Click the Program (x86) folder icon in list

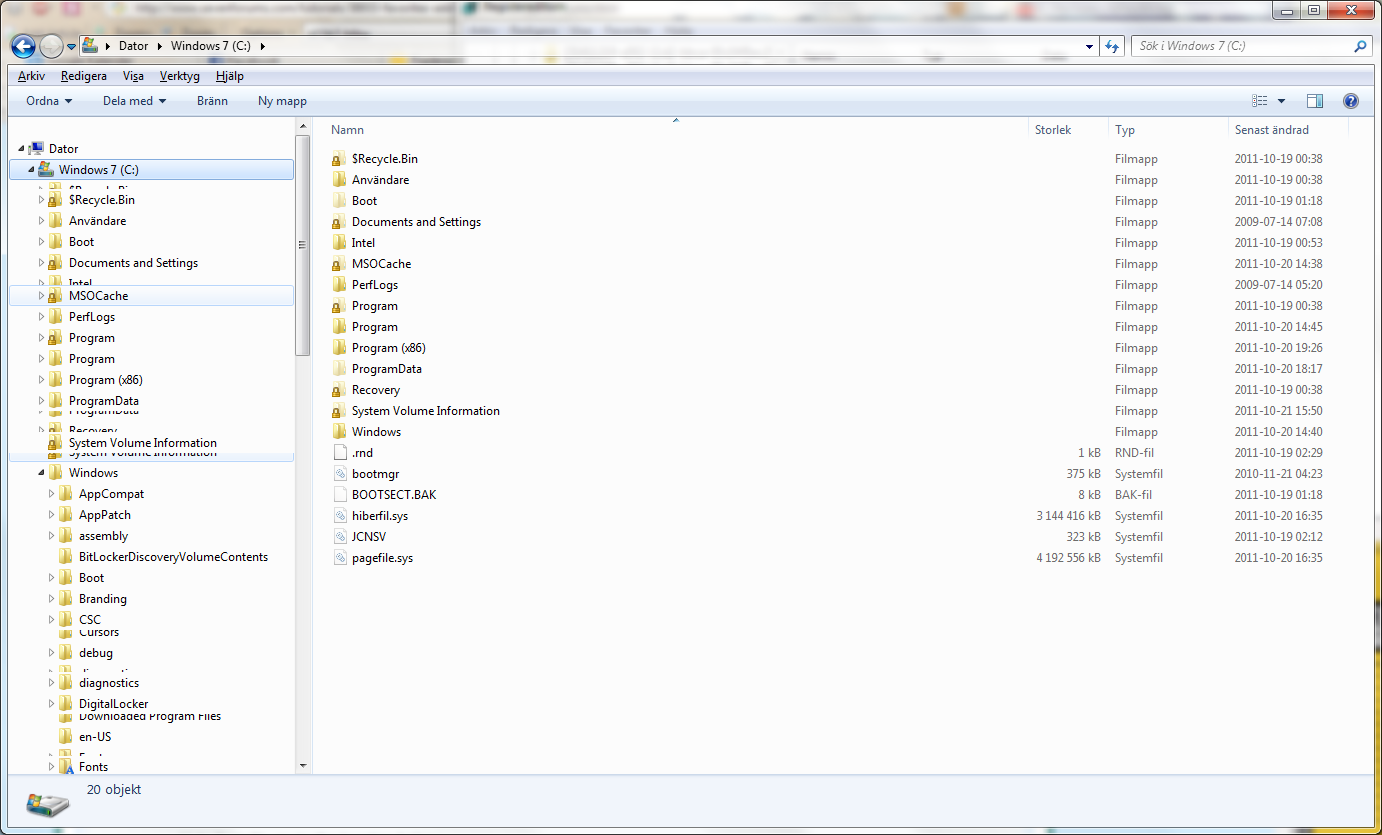[339, 348]
